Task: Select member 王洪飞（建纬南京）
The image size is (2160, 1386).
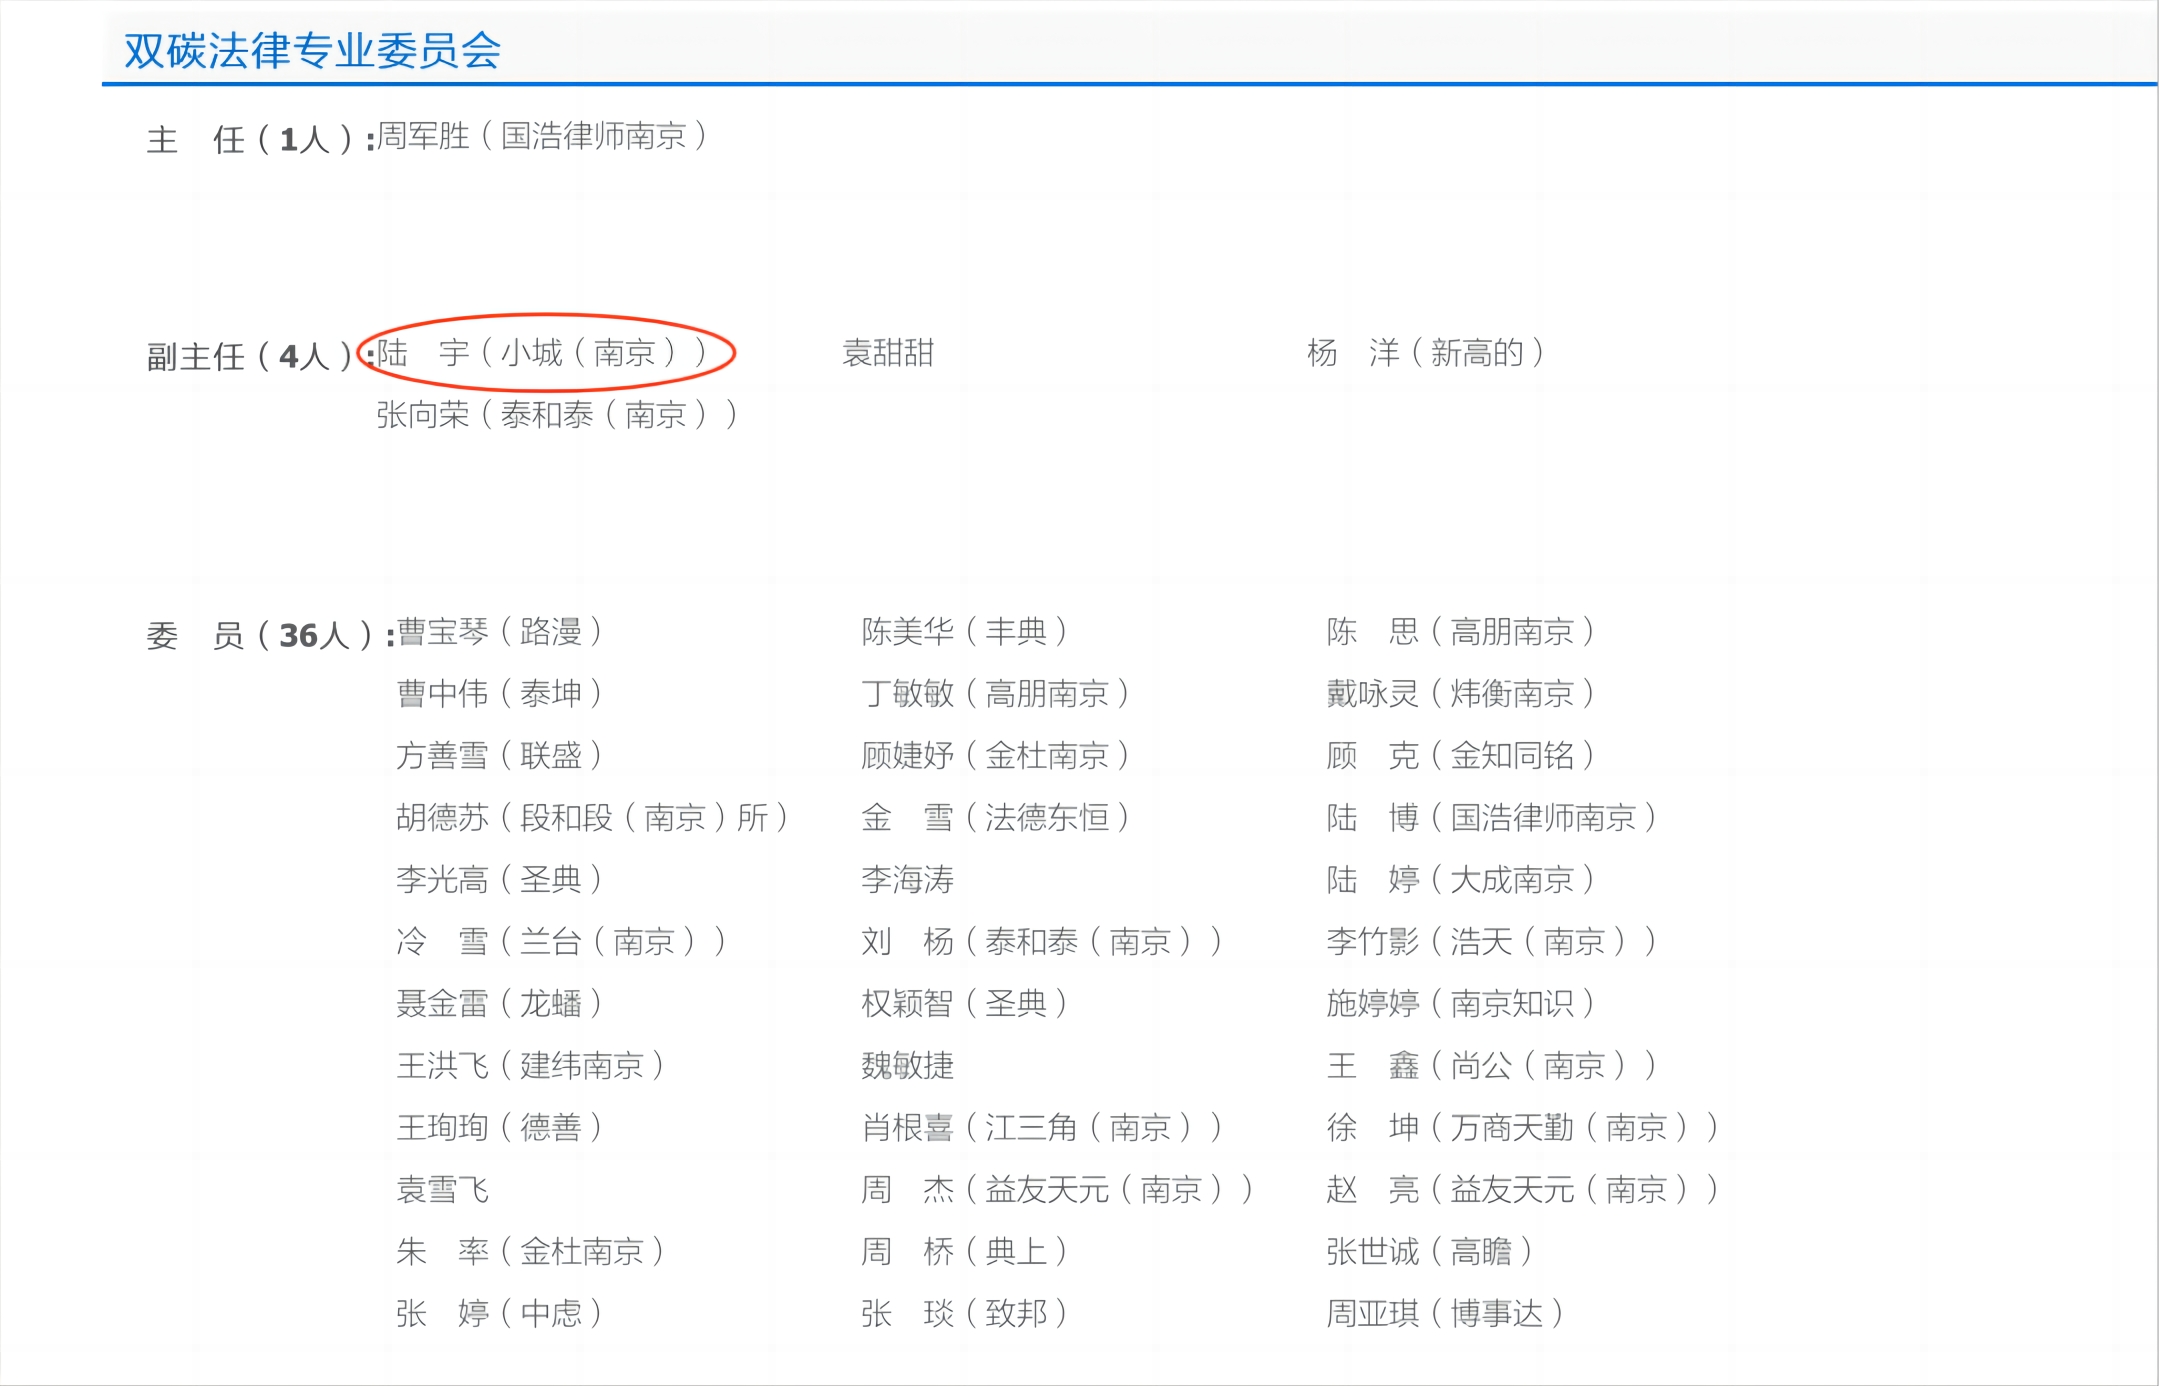Action: click(x=531, y=1066)
